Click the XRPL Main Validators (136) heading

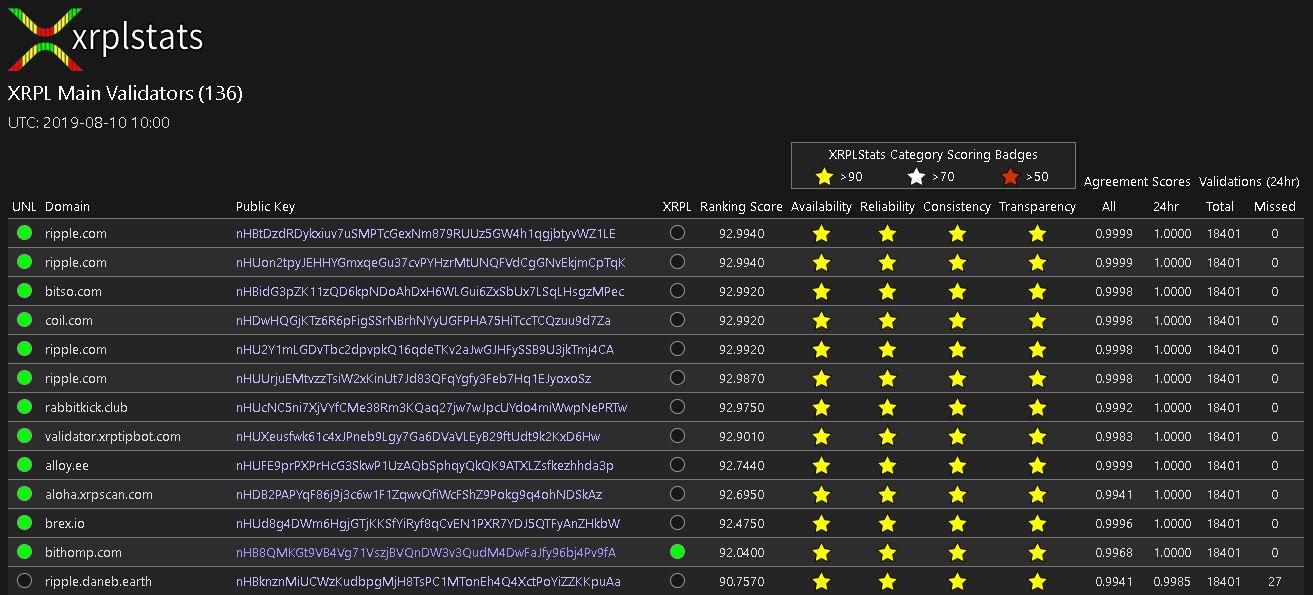(125, 94)
